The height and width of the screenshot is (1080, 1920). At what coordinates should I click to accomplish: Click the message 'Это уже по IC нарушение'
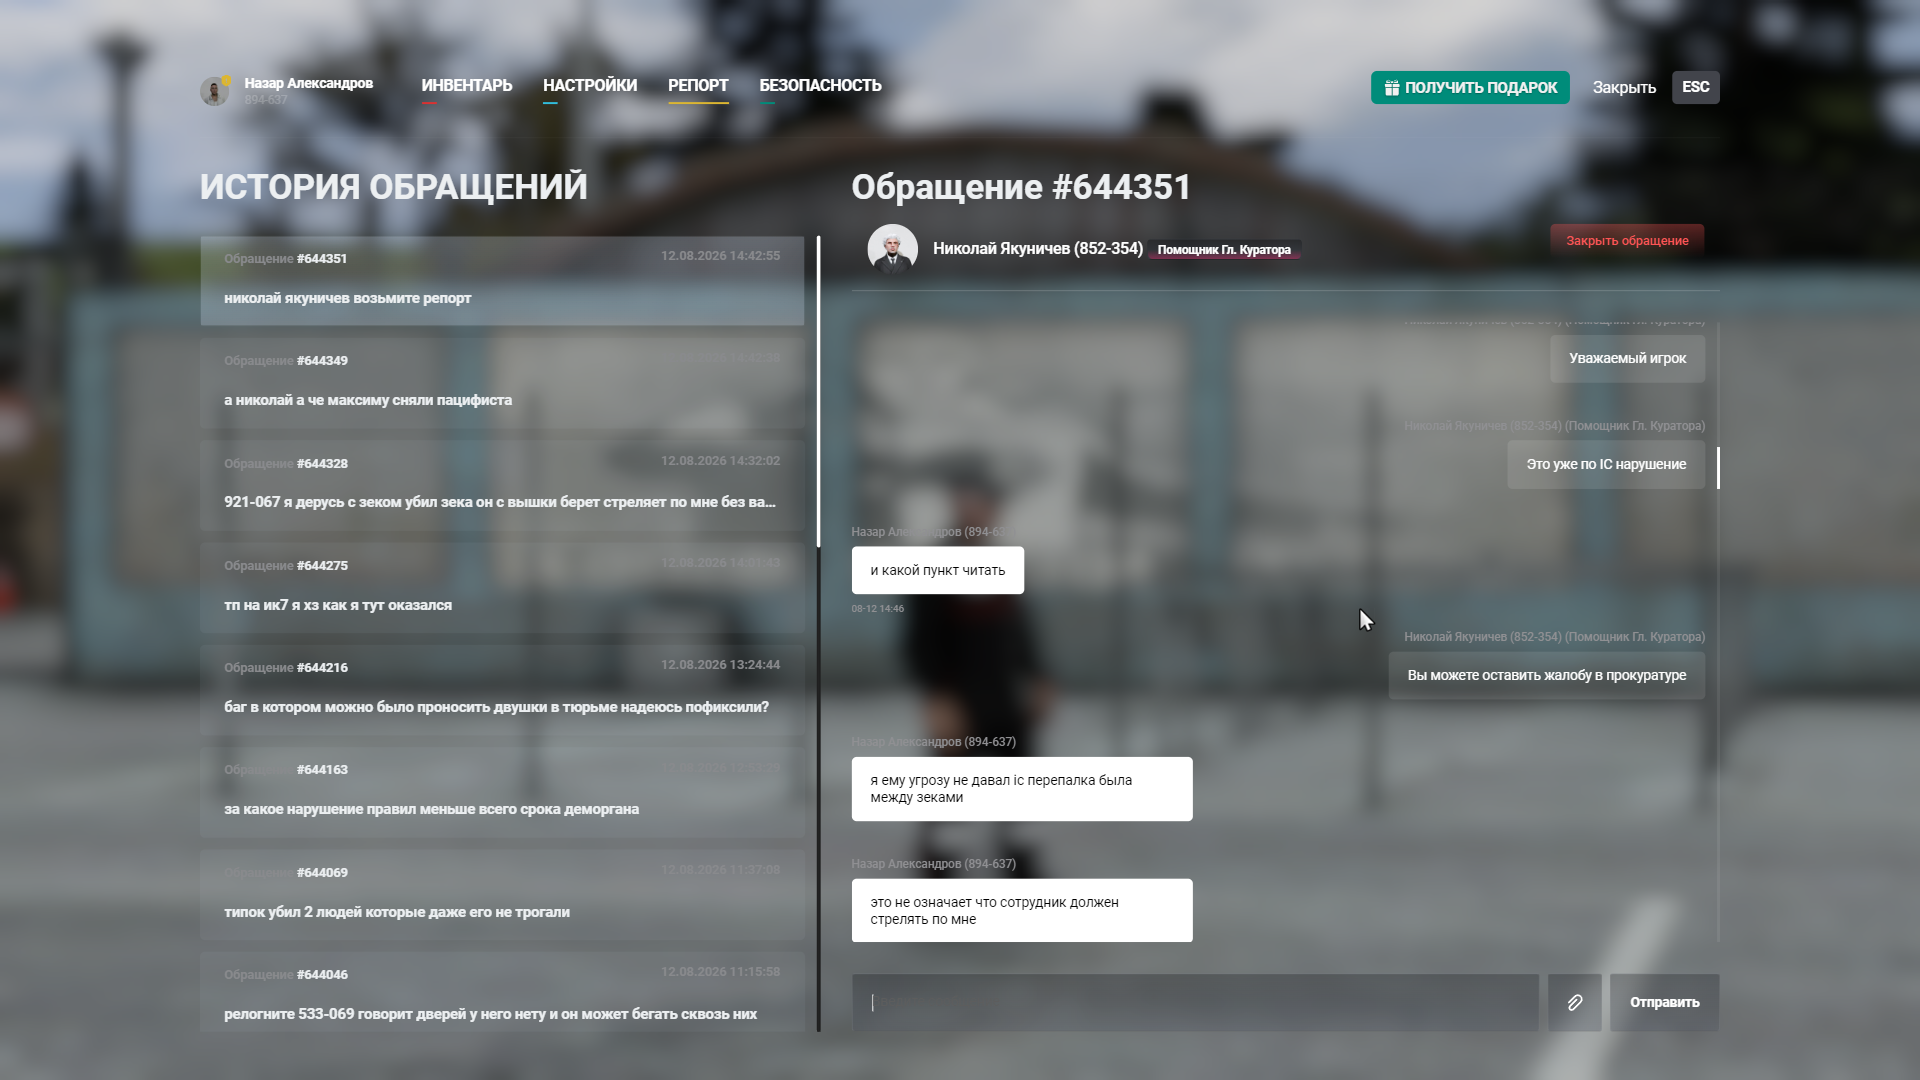(x=1606, y=465)
